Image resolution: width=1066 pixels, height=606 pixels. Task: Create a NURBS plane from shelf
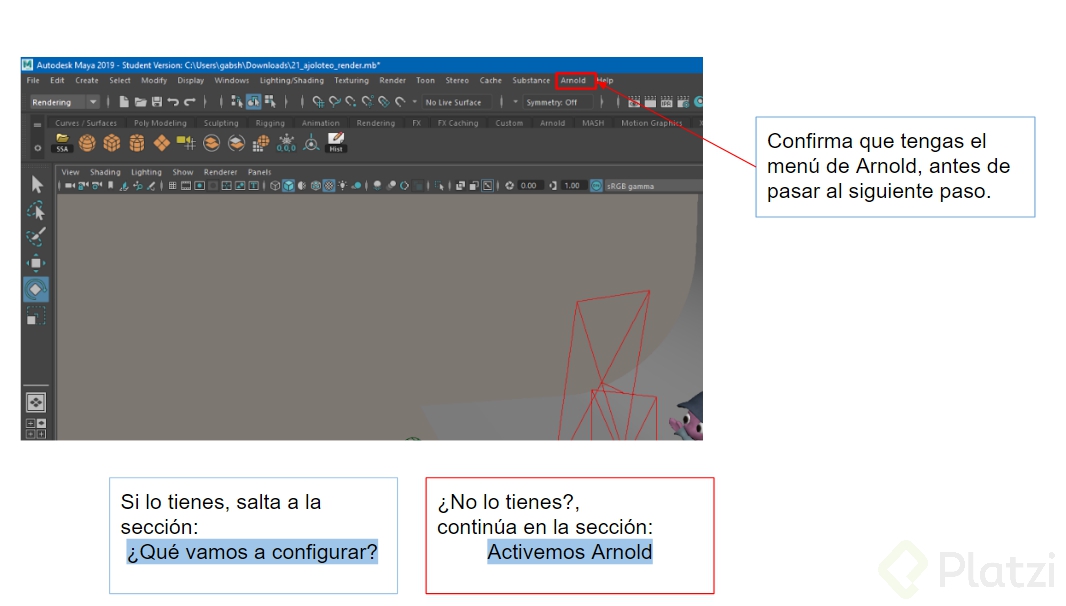tap(162, 143)
